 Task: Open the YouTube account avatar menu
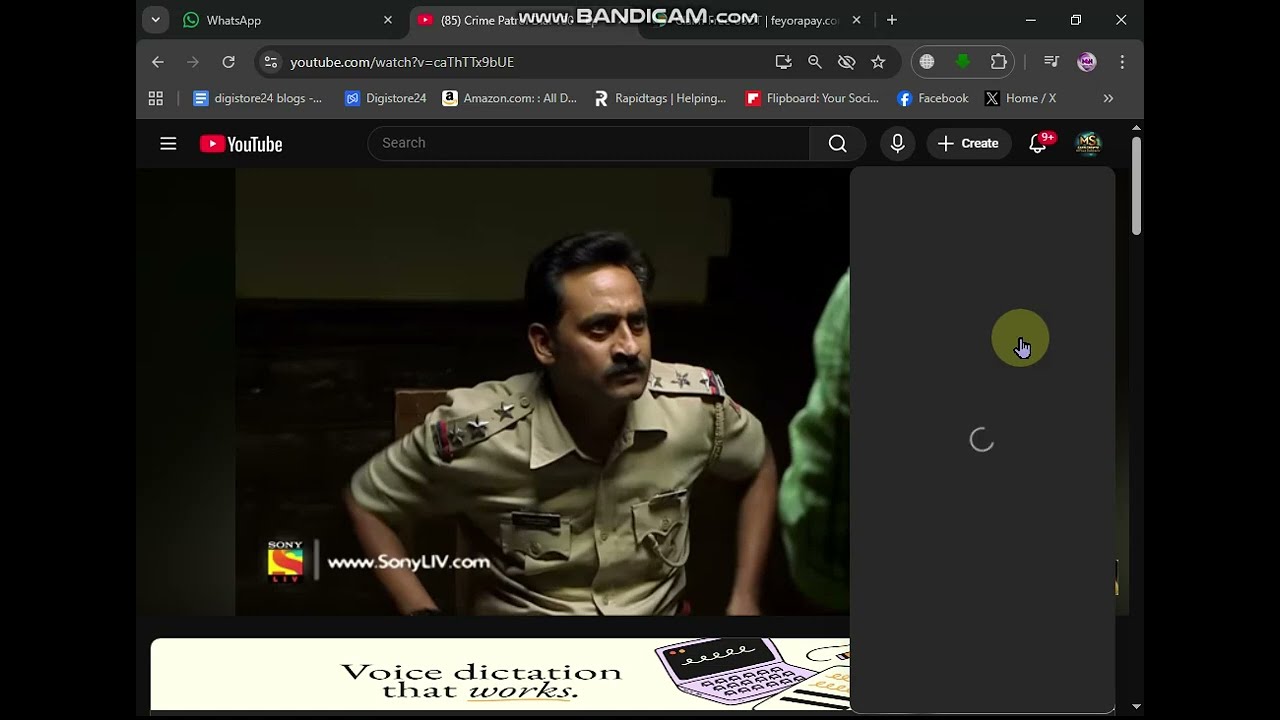(1088, 144)
